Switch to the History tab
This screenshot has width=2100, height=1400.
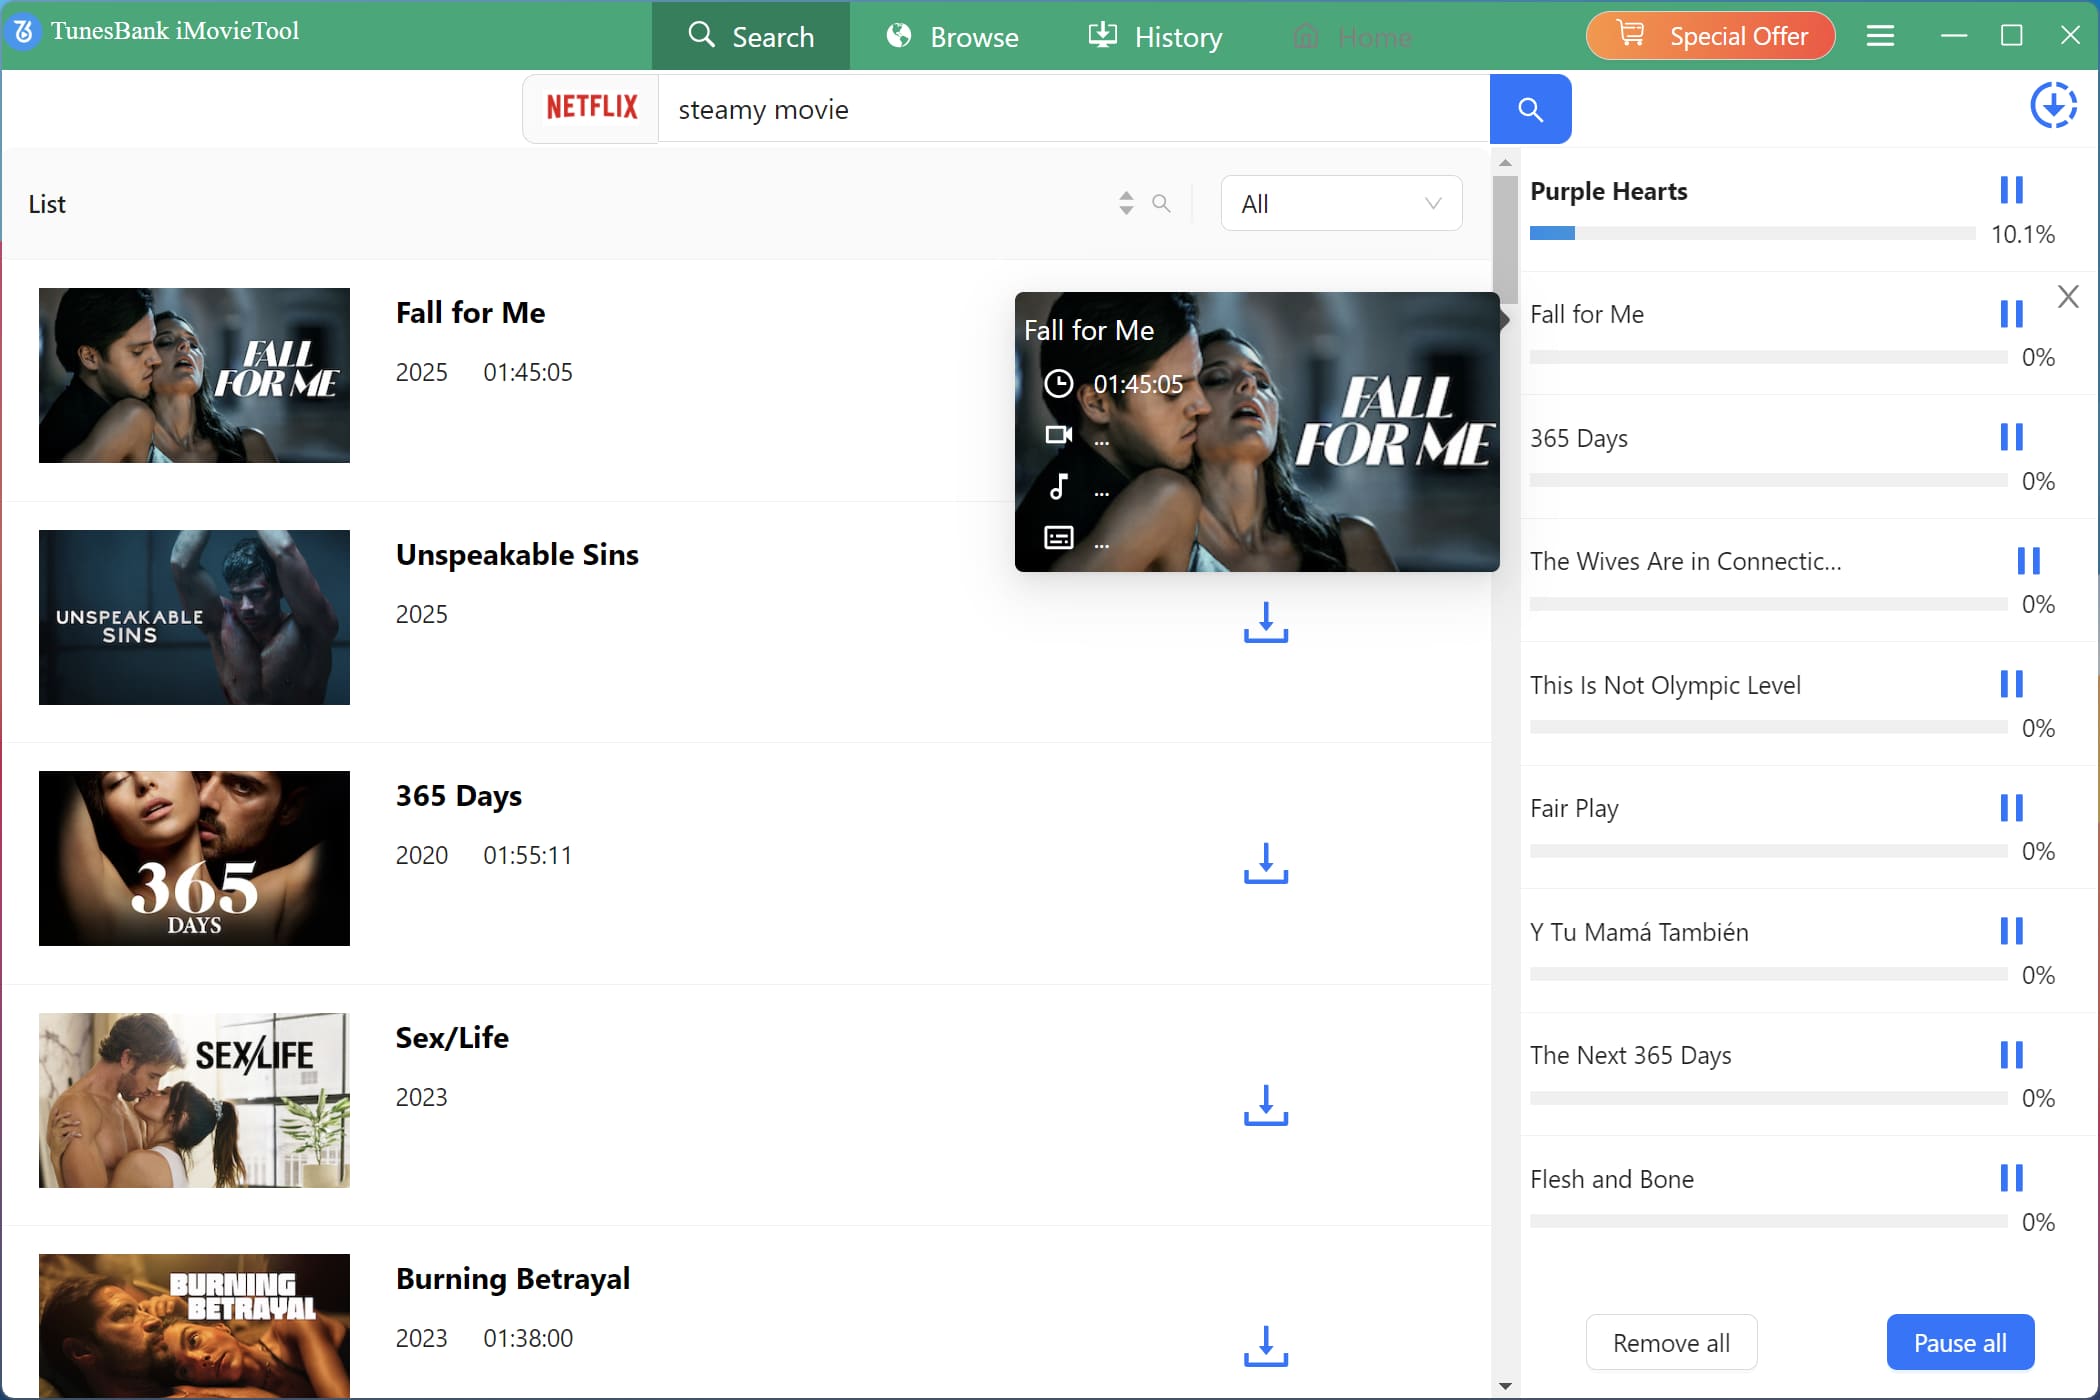tap(1155, 37)
